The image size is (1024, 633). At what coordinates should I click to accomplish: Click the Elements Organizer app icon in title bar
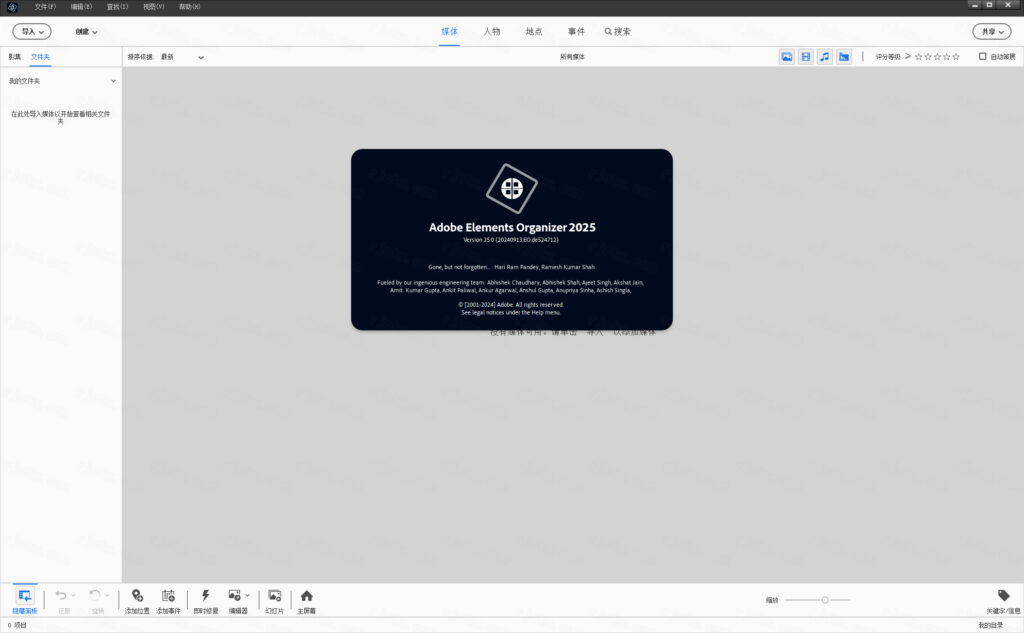12,7
